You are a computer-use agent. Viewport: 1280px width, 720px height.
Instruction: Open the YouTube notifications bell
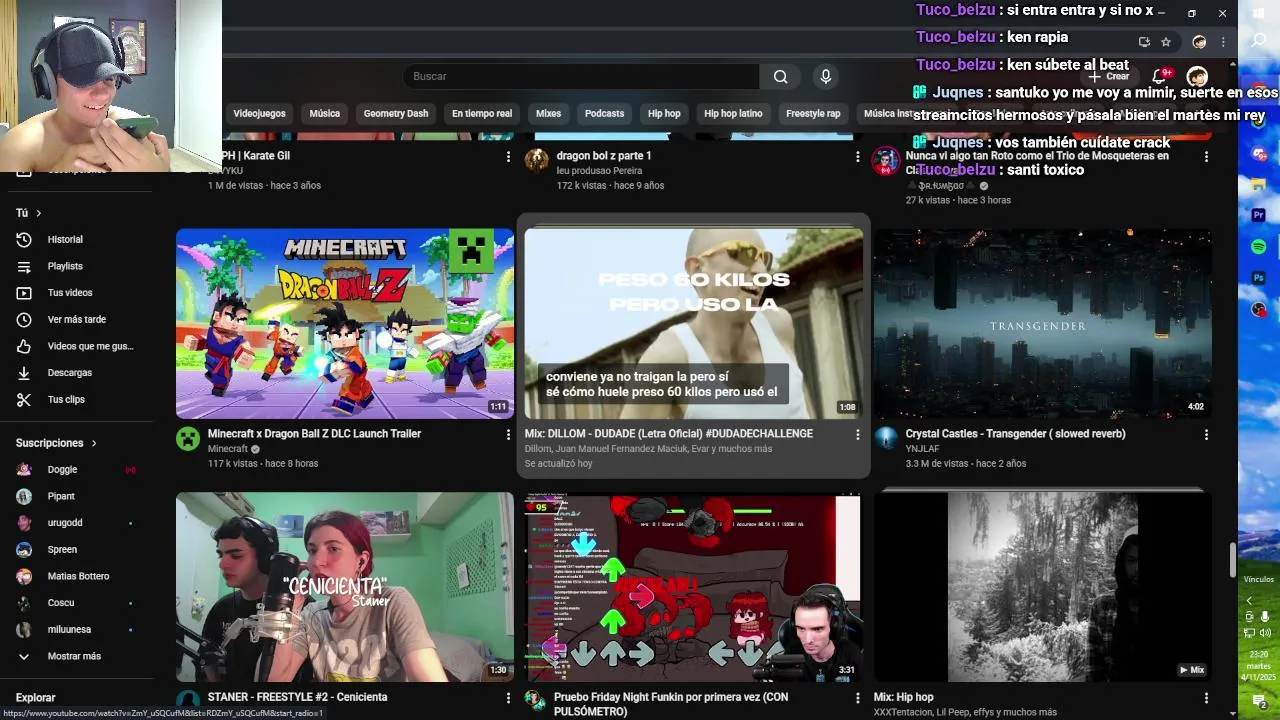[x=1160, y=76]
